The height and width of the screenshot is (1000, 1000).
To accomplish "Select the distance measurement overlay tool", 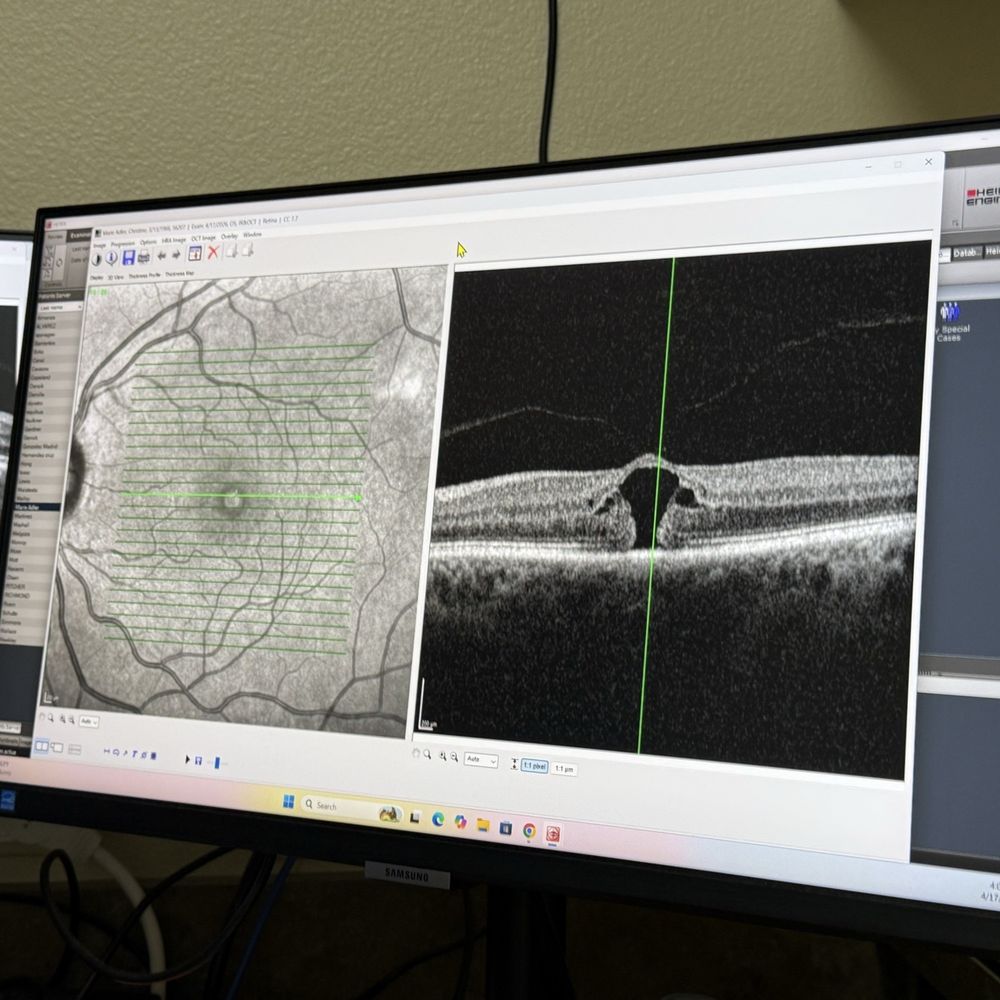I will coord(107,751).
